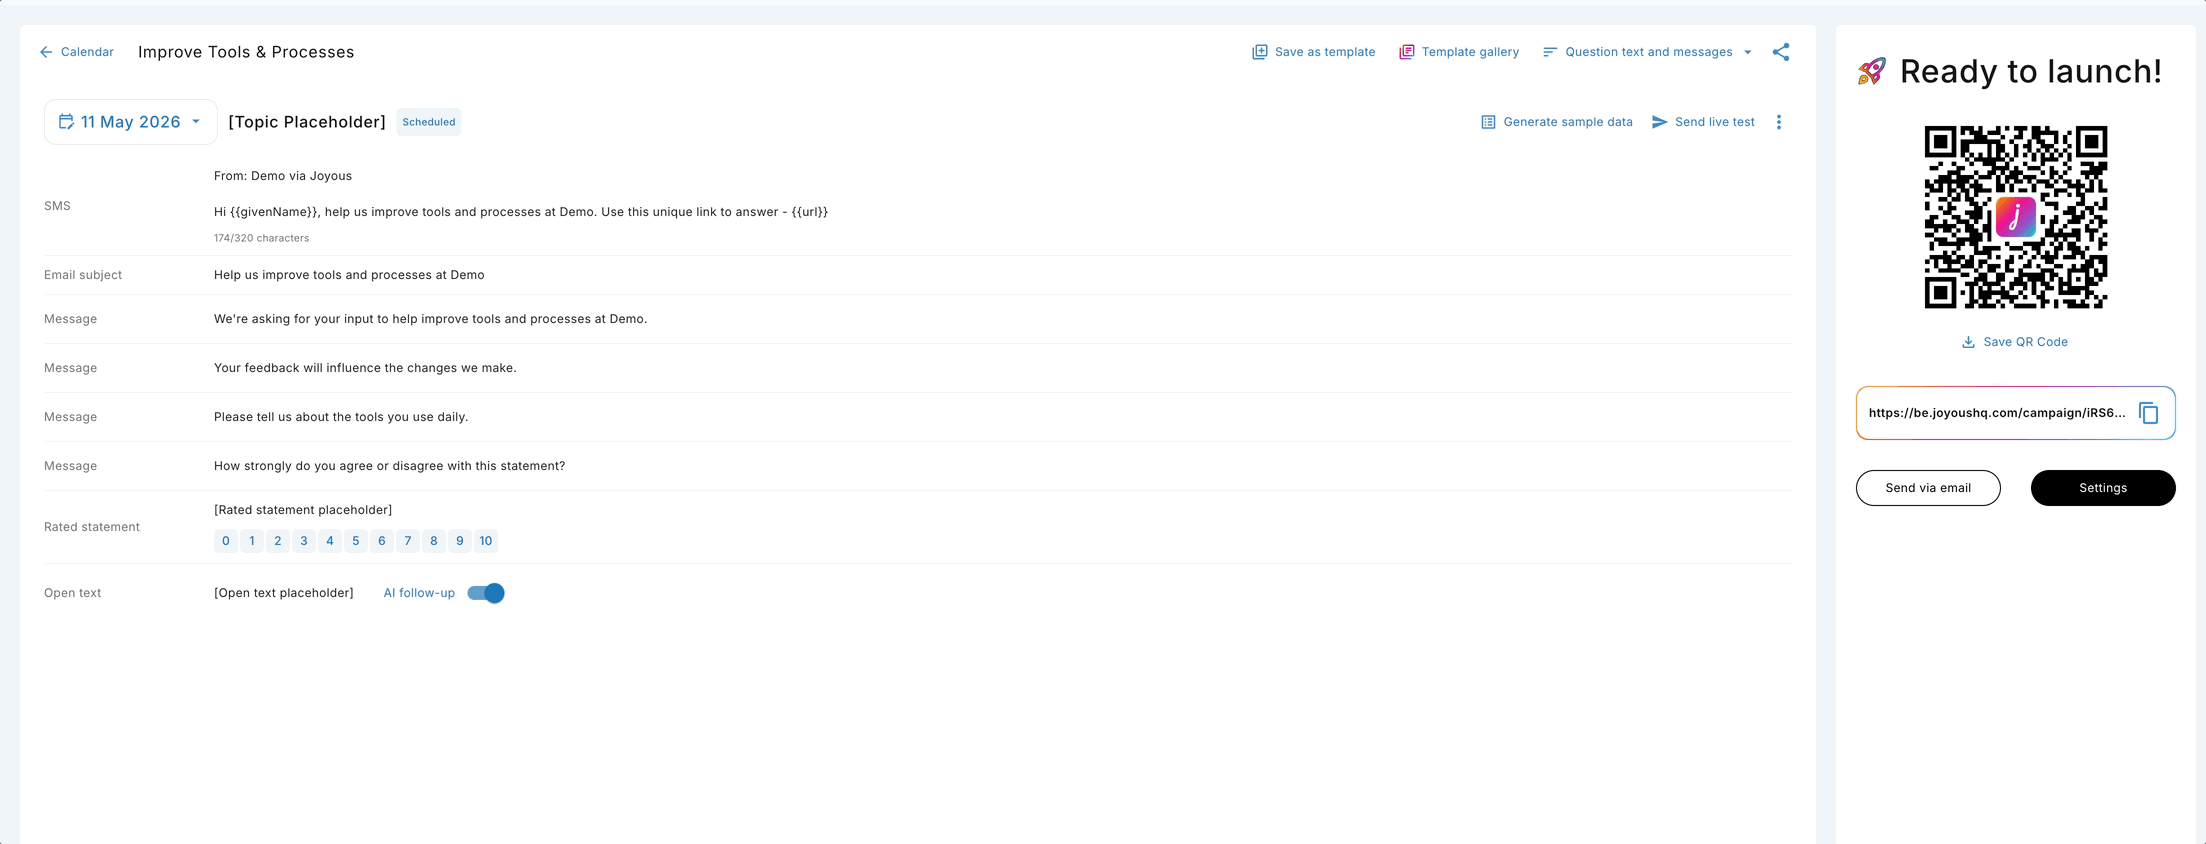Select rating 5 on the rated statement
Image resolution: width=2206 pixels, height=844 pixels.
tap(356, 541)
